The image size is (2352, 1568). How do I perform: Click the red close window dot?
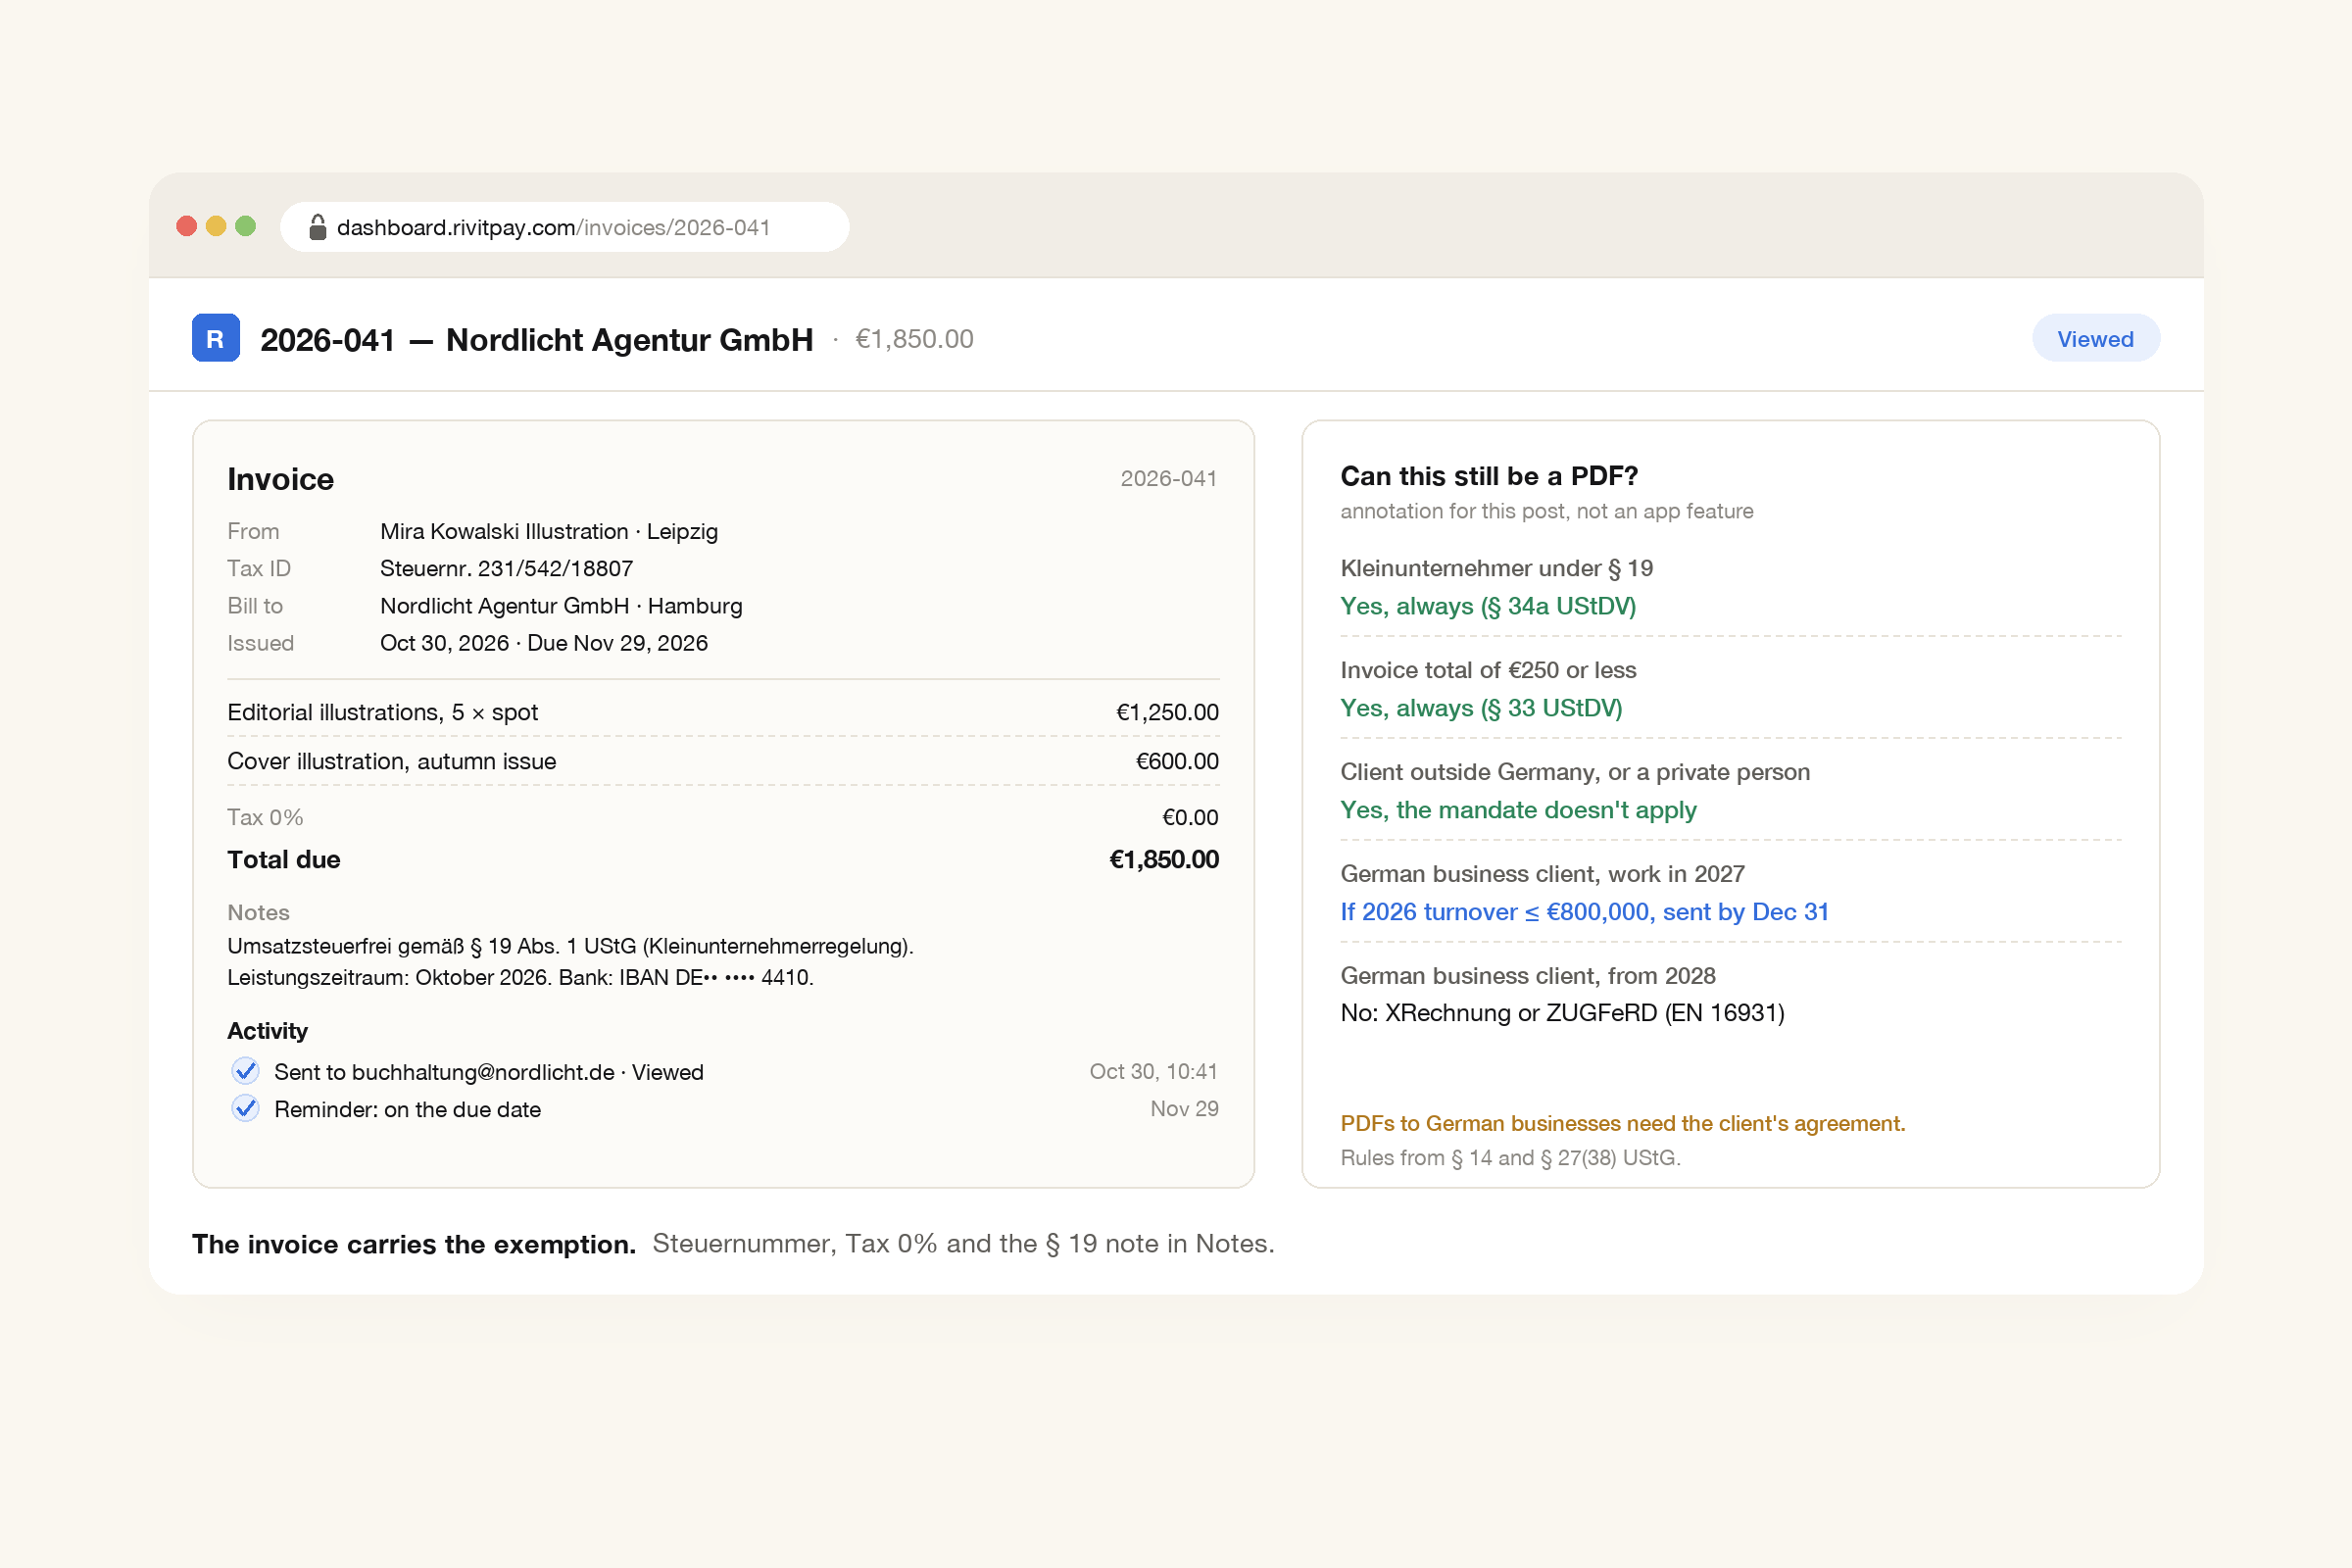pyautogui.click(x=187, y=226)
